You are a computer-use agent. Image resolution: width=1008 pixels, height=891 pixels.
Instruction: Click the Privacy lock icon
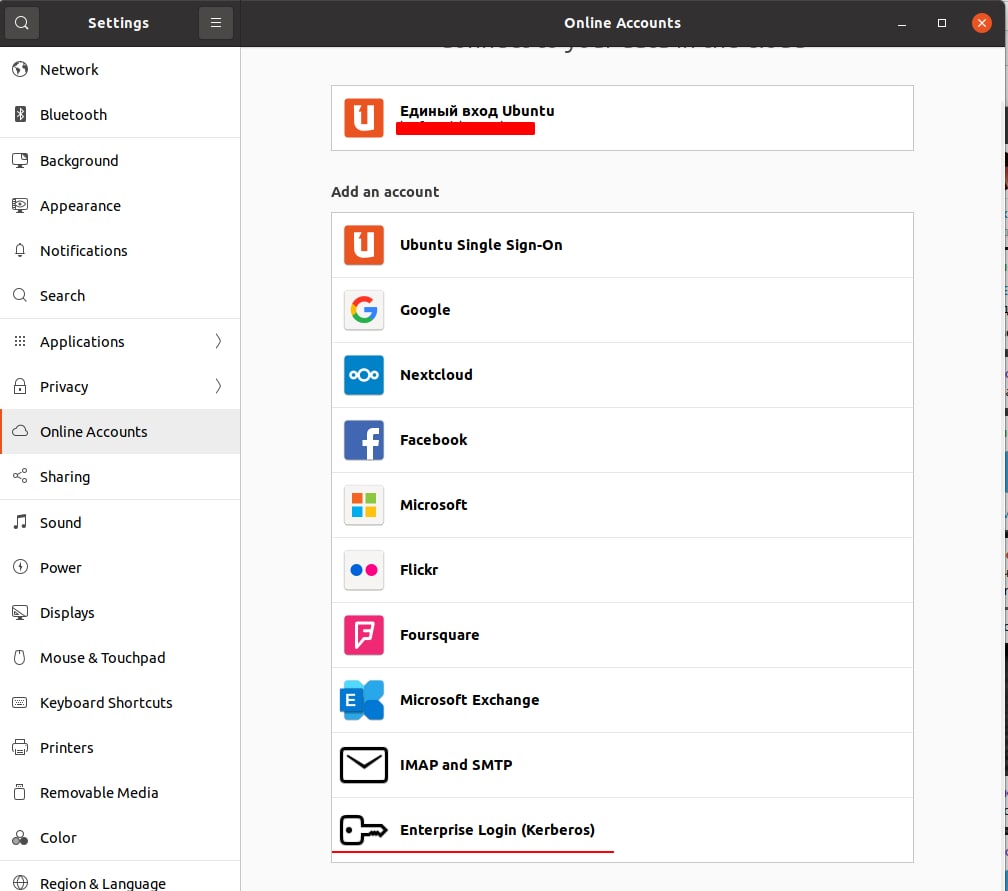click(20, 386)
